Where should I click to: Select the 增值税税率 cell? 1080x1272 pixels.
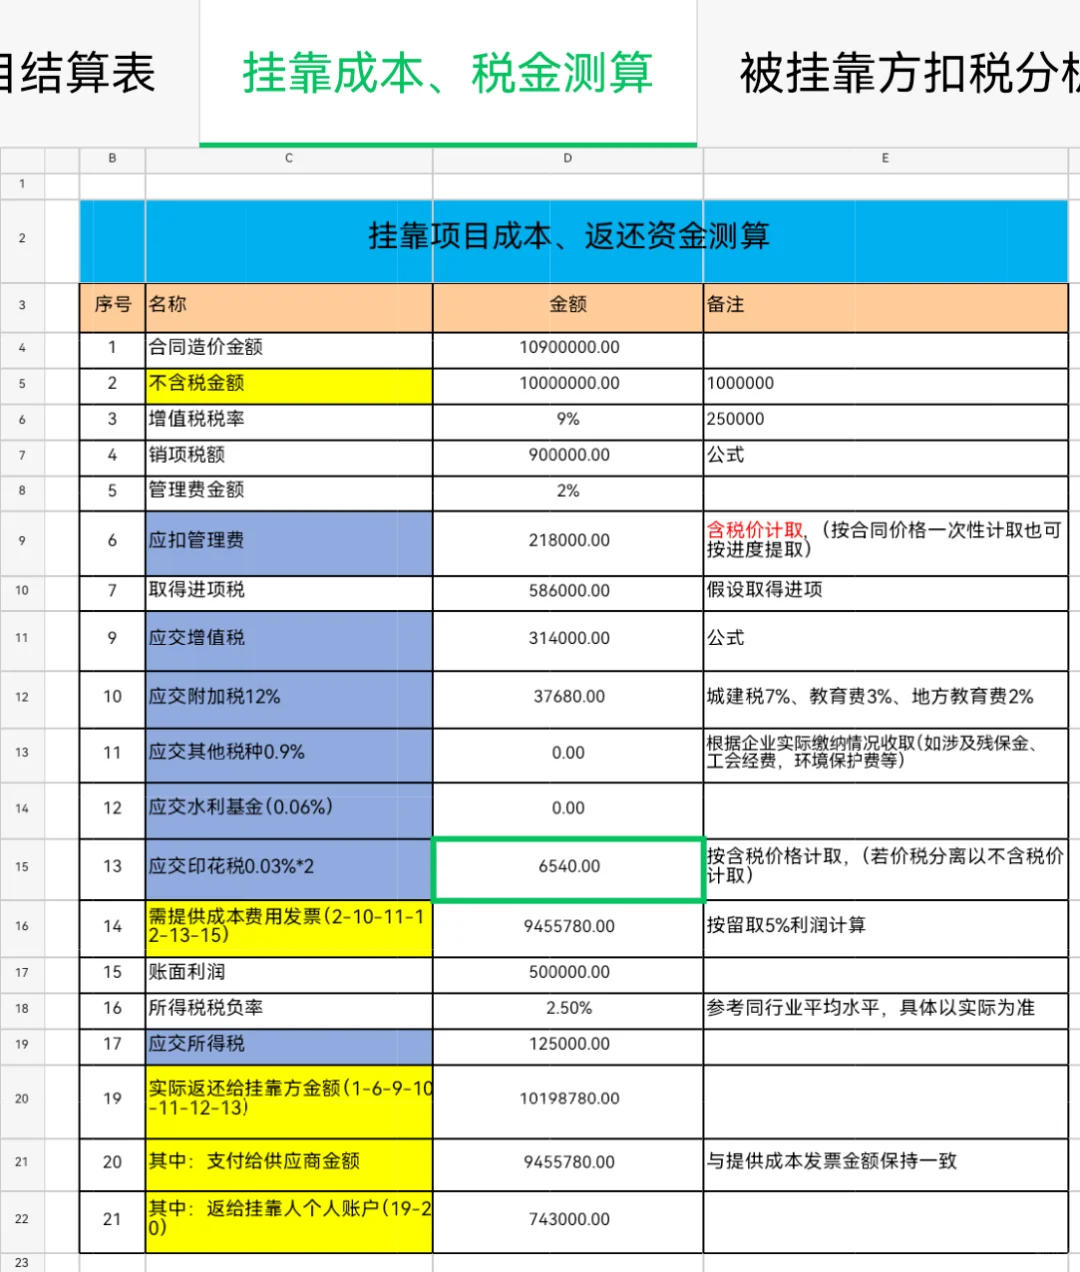coord(289,420)
